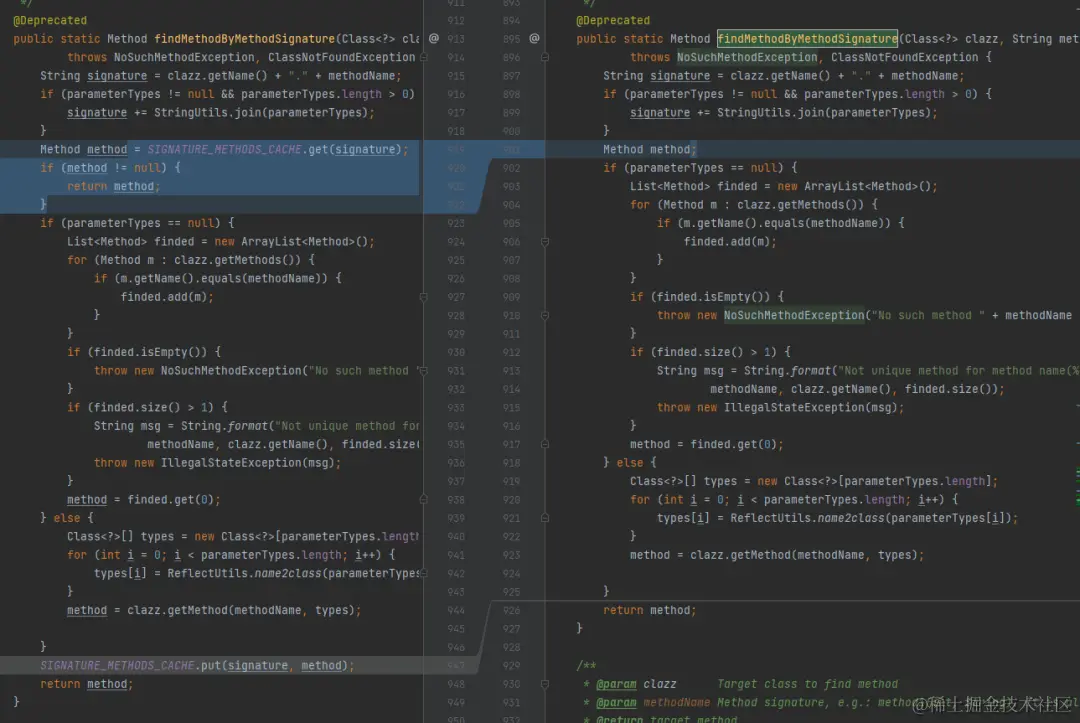The width and height of the screenshot is (1080, 723).
Task: Click @param methodName Javadoc tag in right pane
Action: tap(653, 702)
